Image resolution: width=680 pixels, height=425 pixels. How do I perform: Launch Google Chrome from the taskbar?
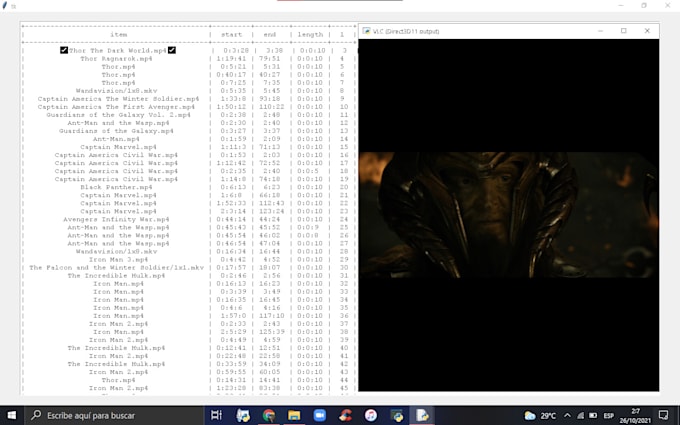[269, 415]
